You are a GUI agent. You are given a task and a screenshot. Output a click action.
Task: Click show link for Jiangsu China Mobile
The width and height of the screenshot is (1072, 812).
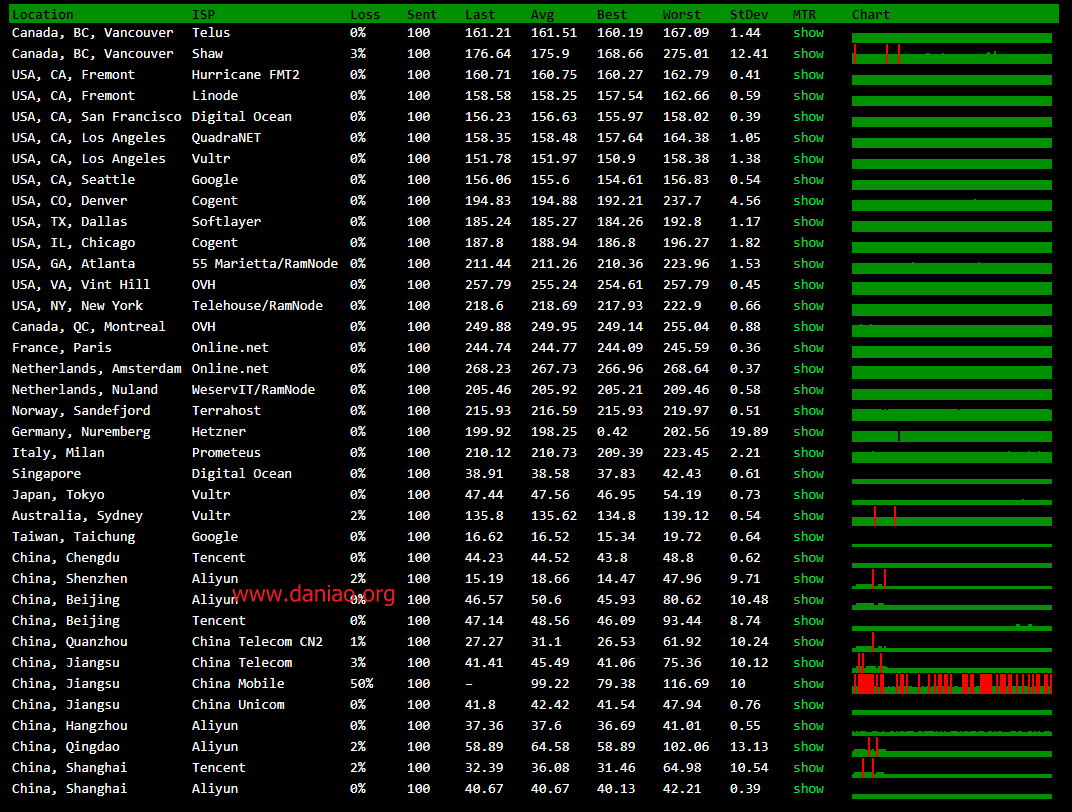[x=808, y=684]
